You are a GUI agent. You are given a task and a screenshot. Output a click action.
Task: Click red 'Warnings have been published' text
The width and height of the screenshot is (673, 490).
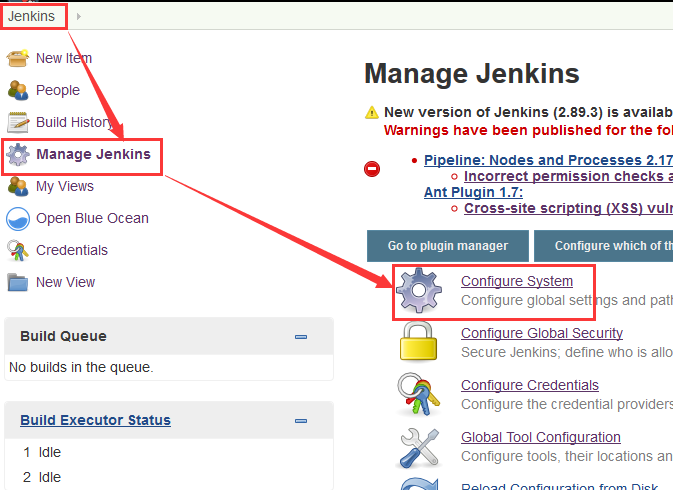point(528,130)
